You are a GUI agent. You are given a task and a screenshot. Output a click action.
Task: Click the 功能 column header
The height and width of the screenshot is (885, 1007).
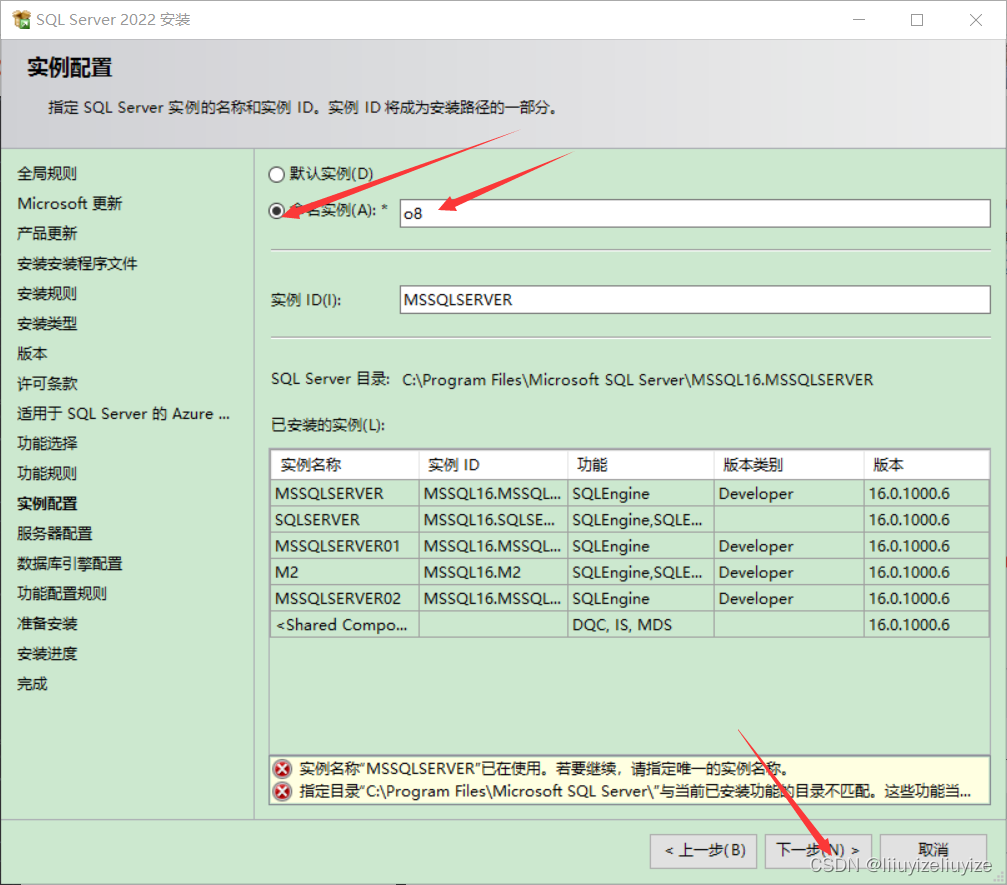coord(641,465)
